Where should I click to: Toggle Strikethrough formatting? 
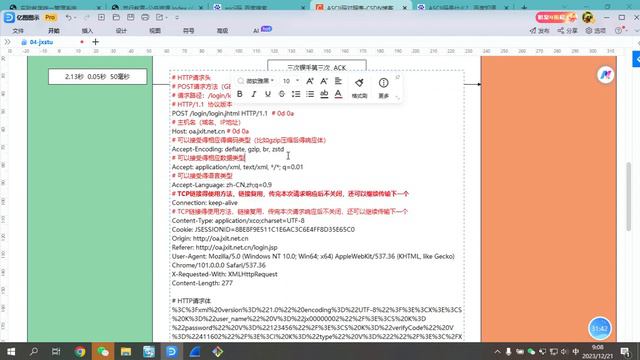pos(282,94)
